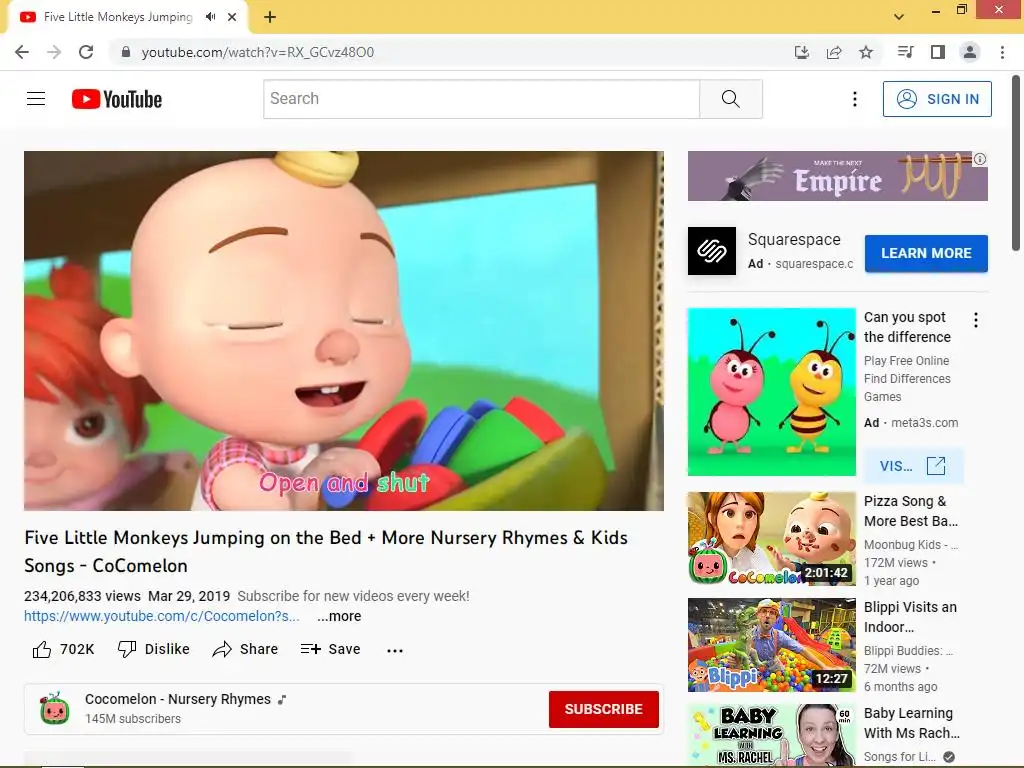Save the video to a playlist
This screenshot has height=768, width=1024.
[330, 650]
